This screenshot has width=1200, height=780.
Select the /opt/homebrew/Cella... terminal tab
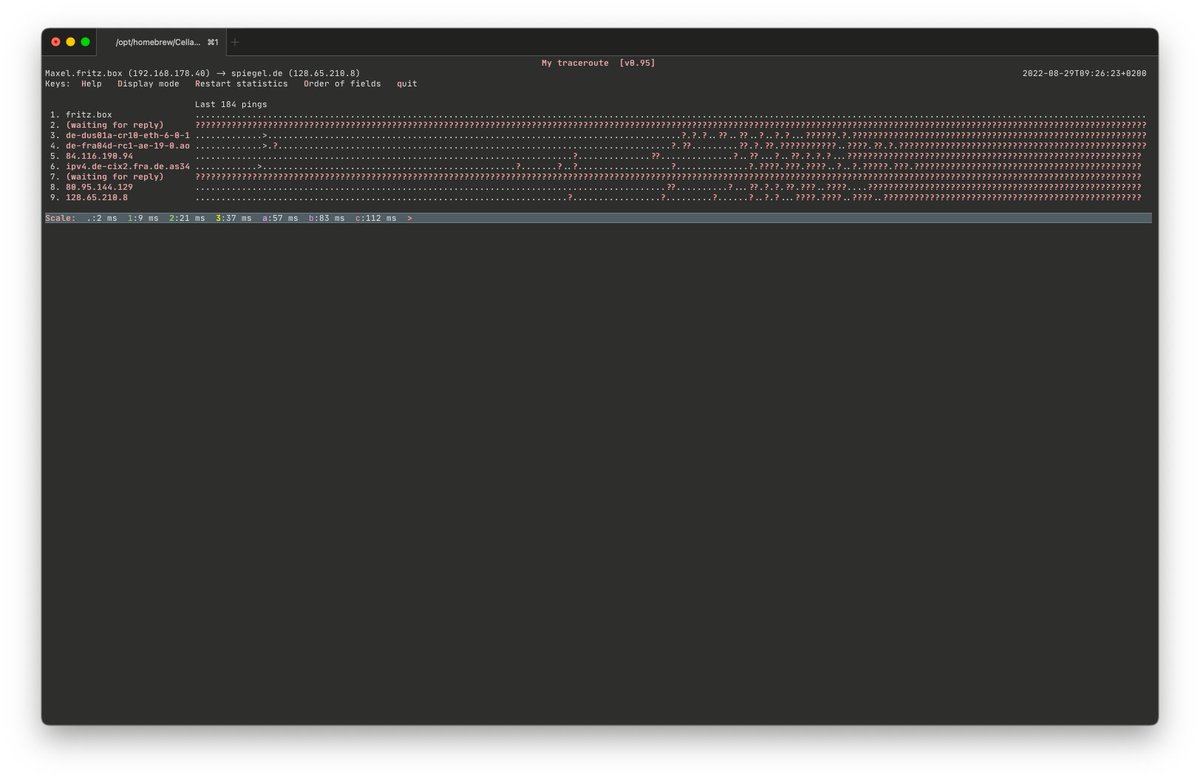tap(161, 42)
